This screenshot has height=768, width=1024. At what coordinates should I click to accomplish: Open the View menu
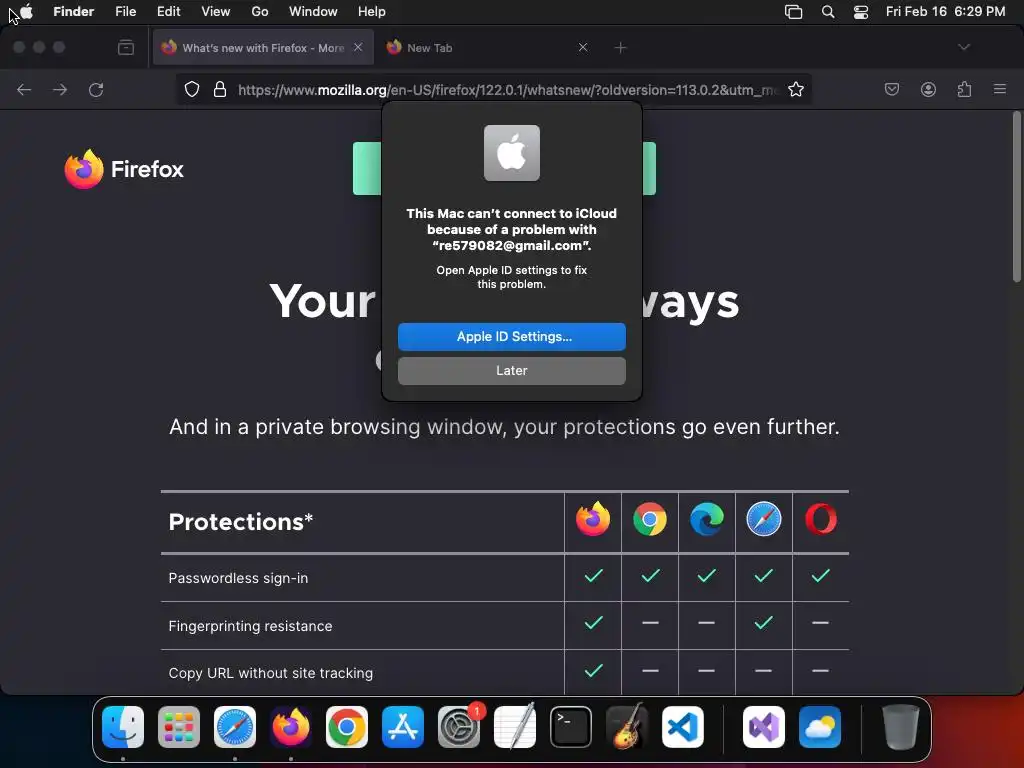(x=216, y=11)
